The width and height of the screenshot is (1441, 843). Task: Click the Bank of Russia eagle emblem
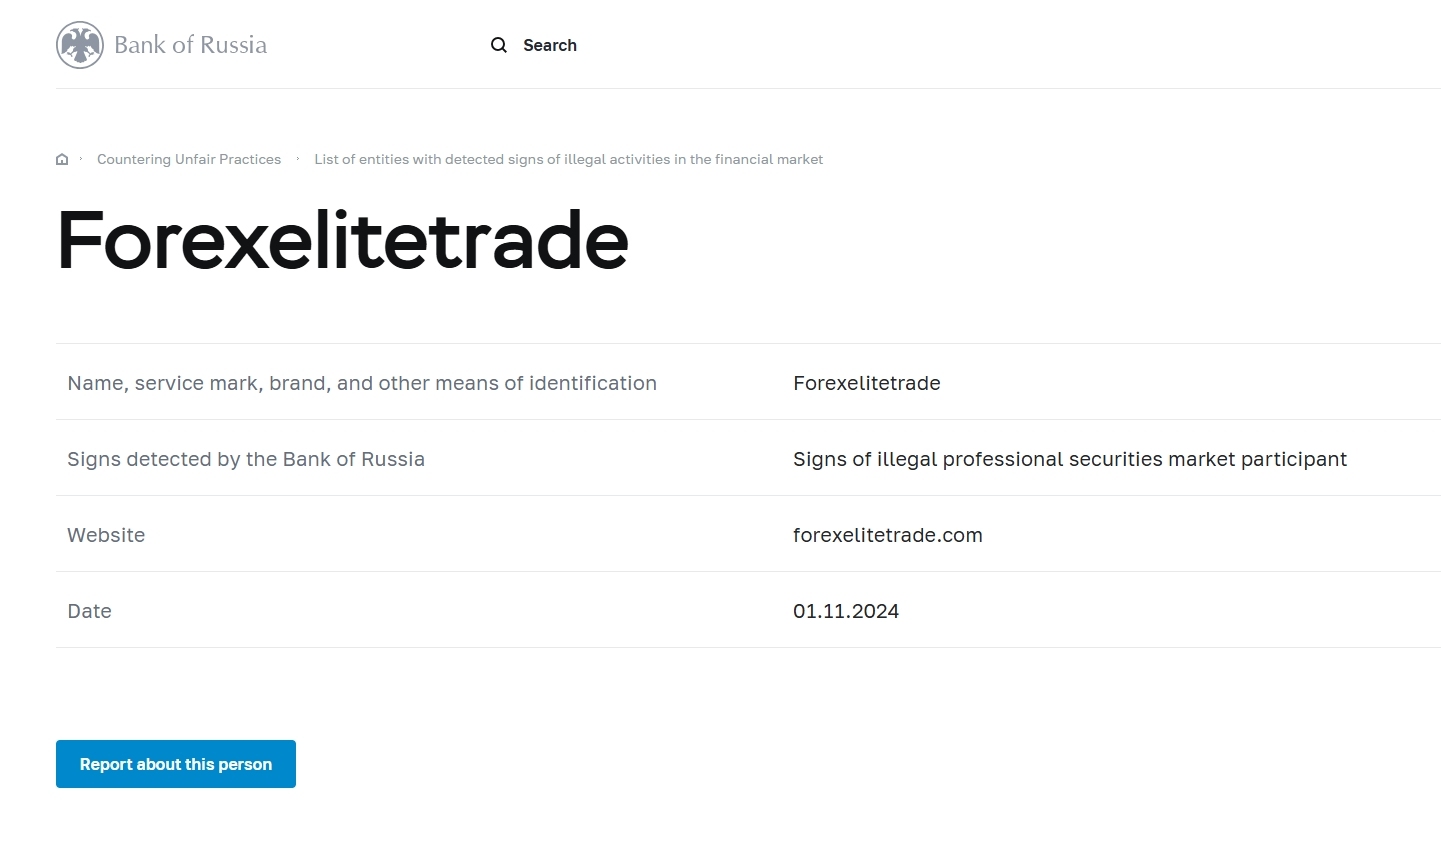tap(80, 45)
